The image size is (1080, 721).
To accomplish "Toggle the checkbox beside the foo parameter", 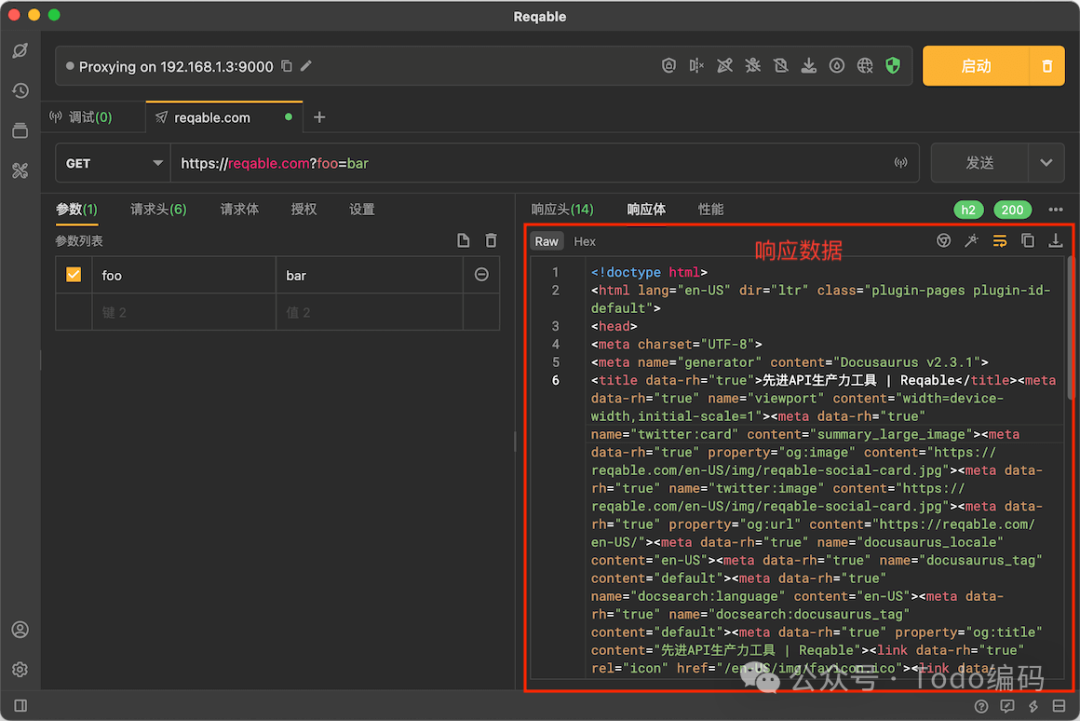I will (73, 275).
